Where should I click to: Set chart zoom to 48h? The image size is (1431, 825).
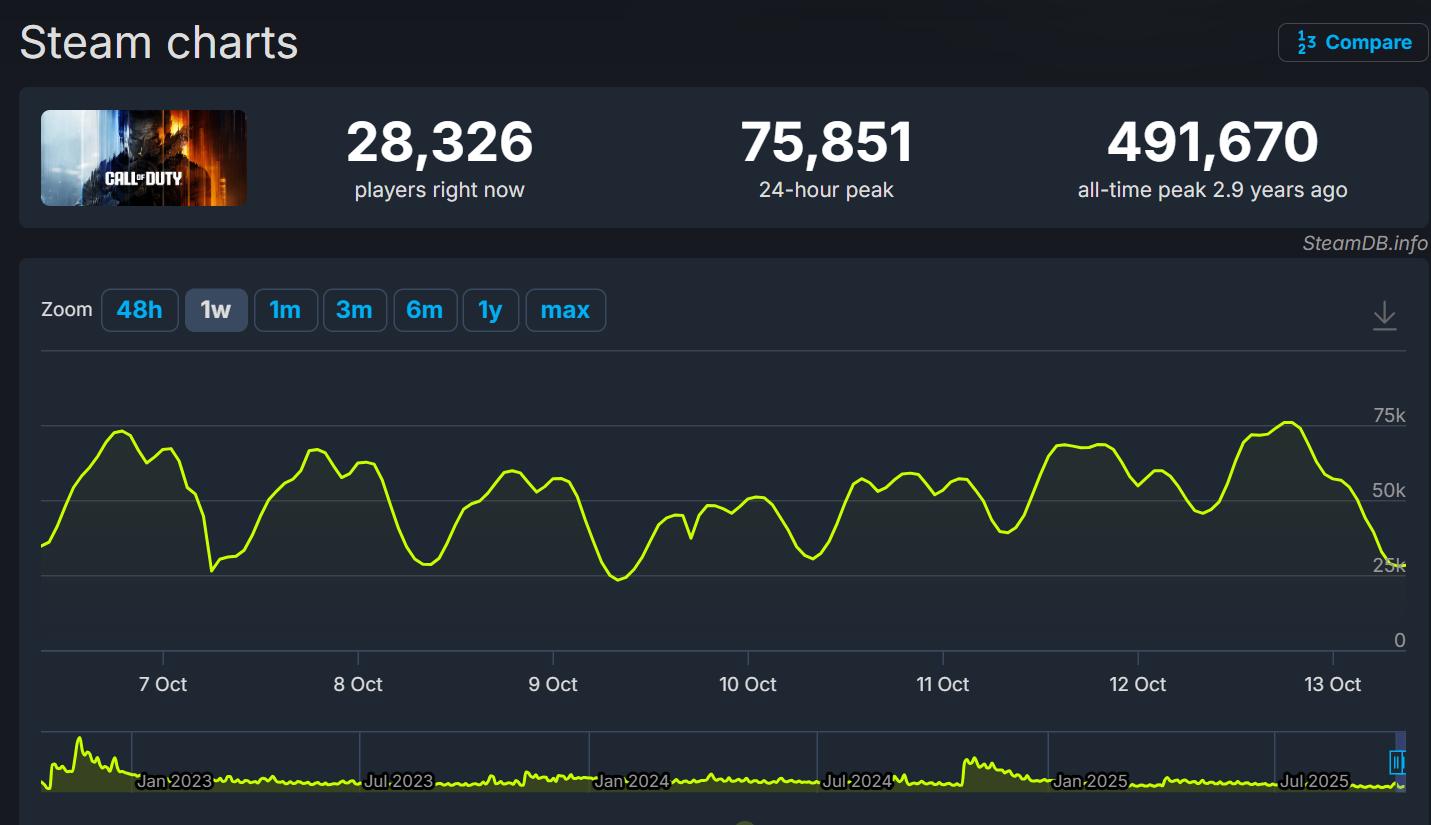pyautogui.click(x=139, y=310)
